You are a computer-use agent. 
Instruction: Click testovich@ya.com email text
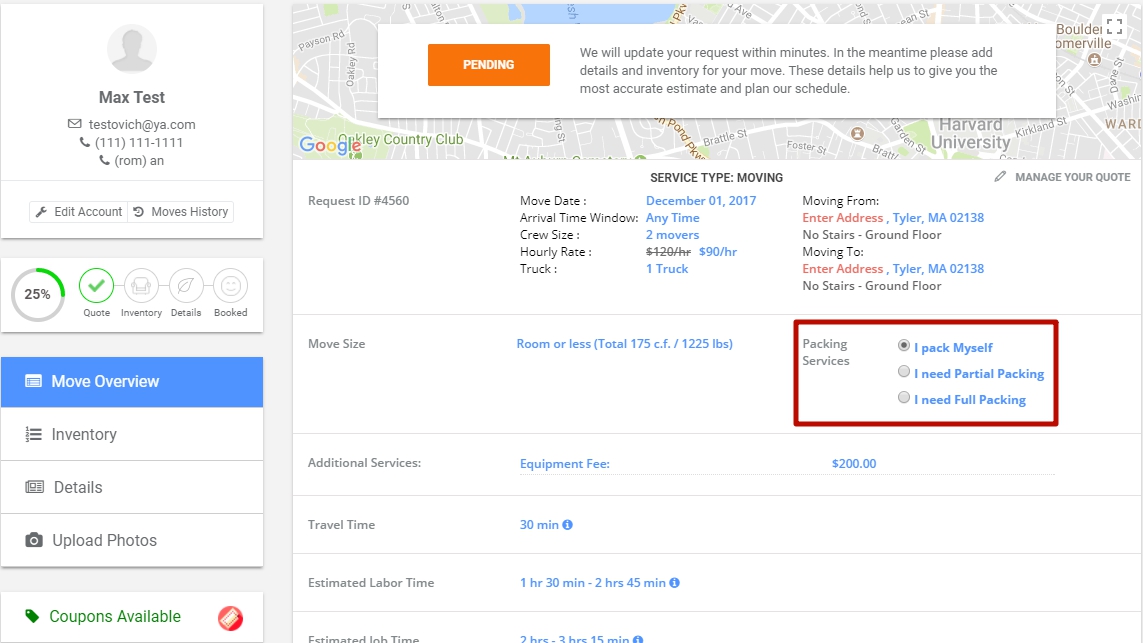pyautogui.click(x=142, y=125)
